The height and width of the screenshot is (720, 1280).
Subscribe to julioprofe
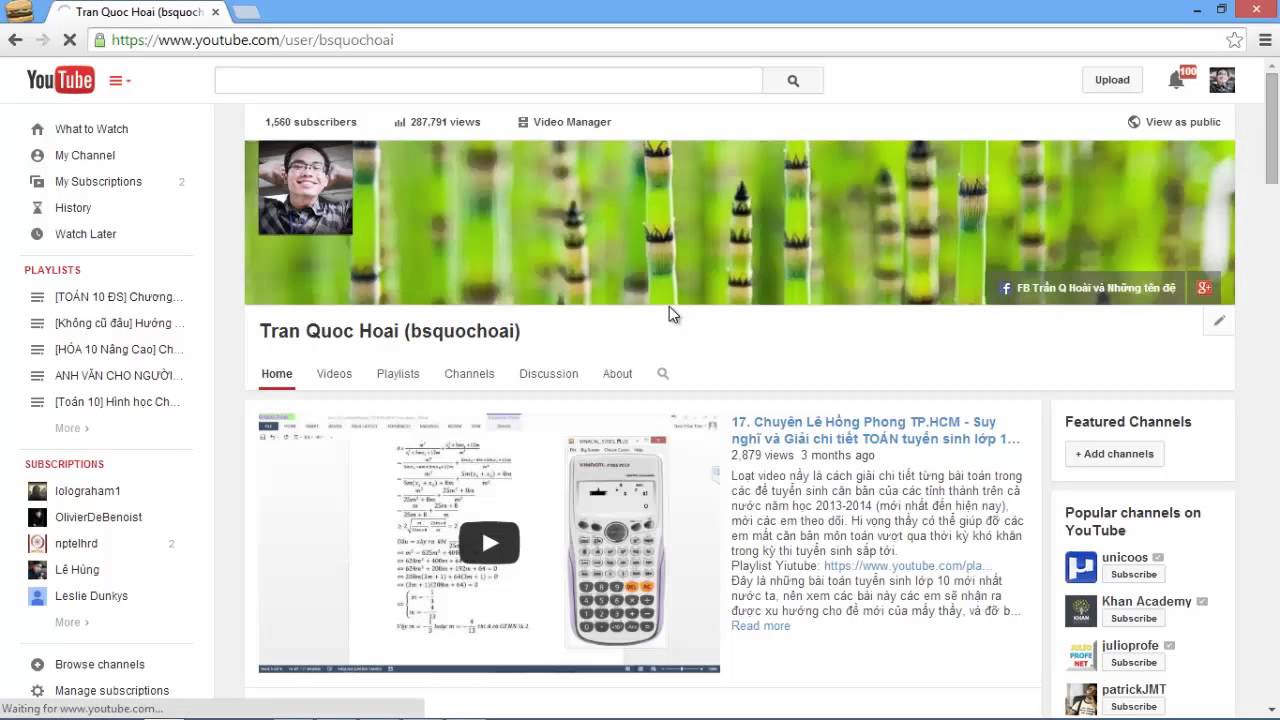click(x=1133, y=662)
